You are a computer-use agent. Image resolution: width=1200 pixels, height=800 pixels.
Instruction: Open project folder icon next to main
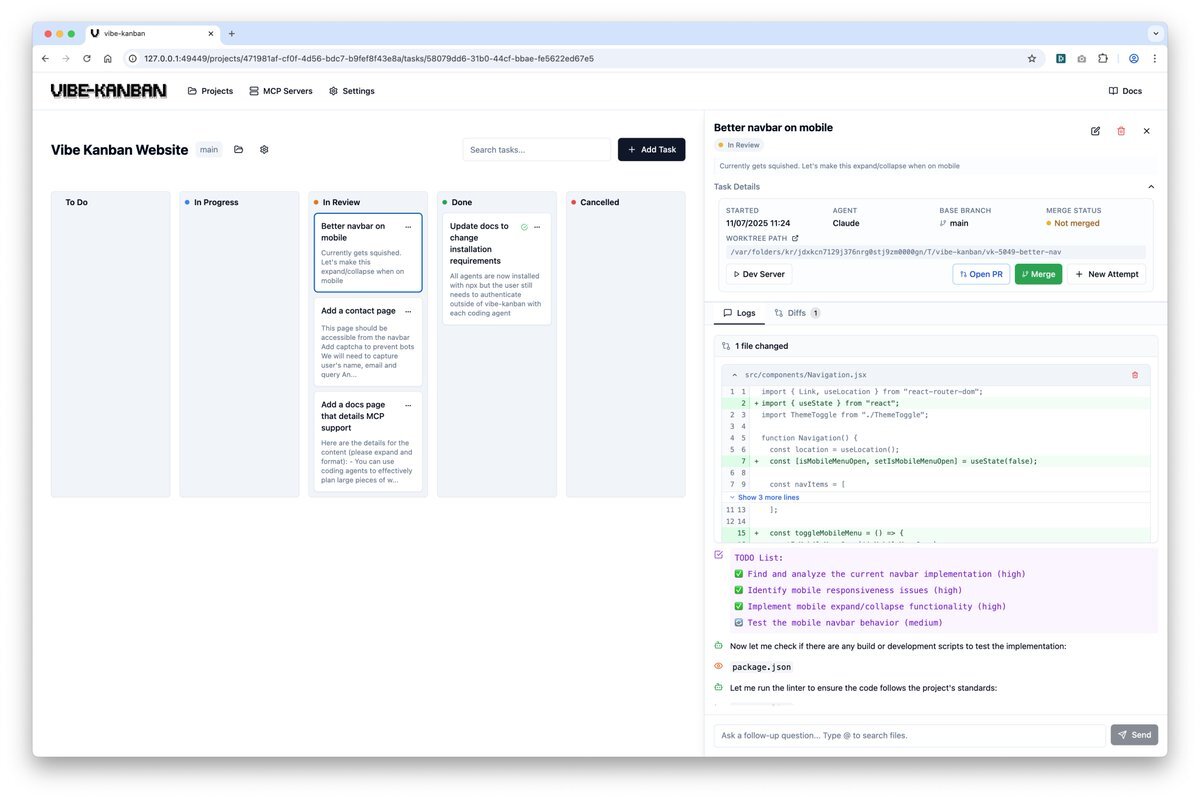pos(239,150)
